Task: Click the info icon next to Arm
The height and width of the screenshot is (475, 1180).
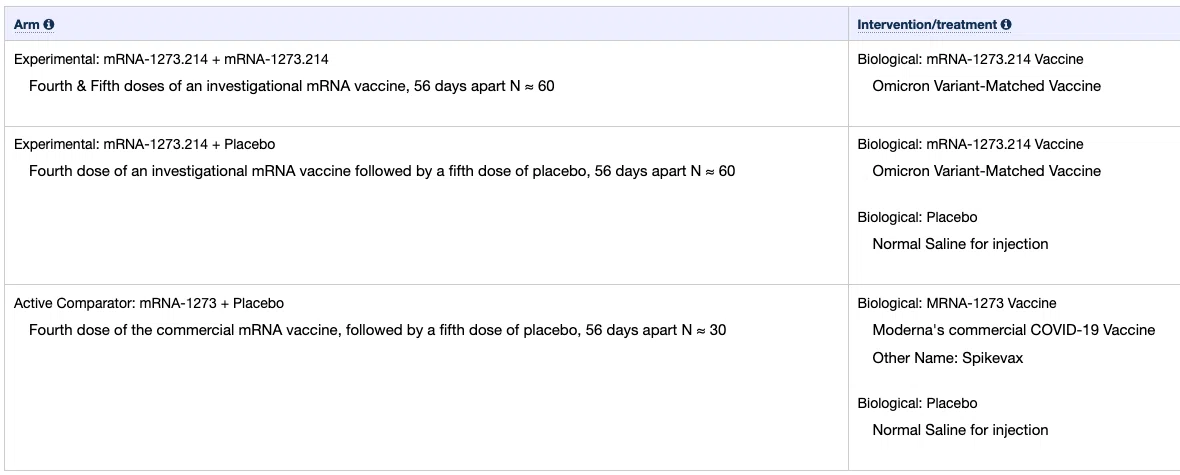Action: (49, 25)
